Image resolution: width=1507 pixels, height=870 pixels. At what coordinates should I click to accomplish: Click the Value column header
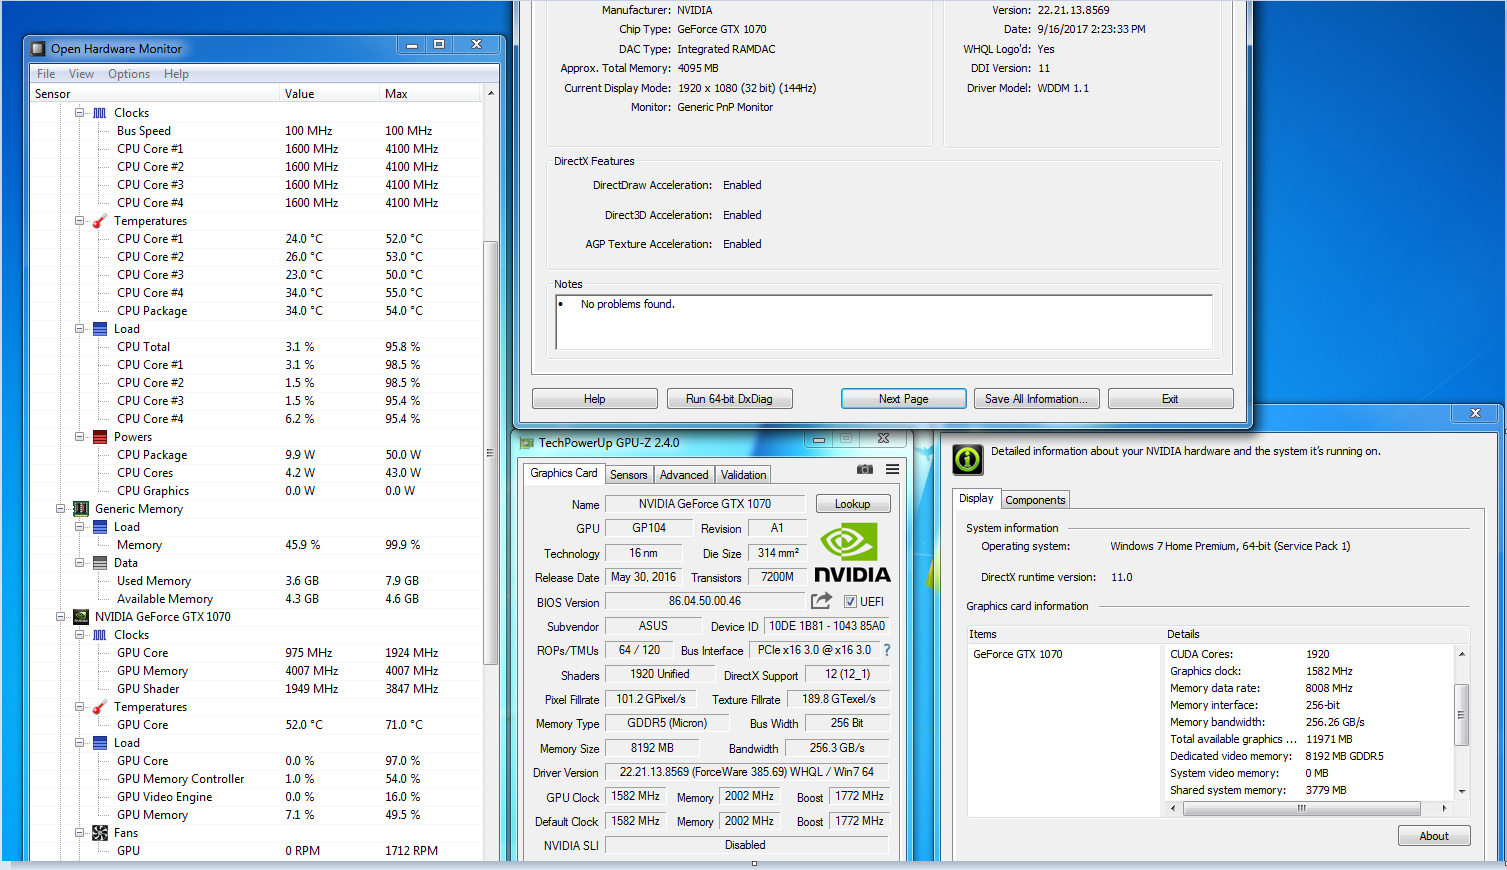[x=330, y=94]
